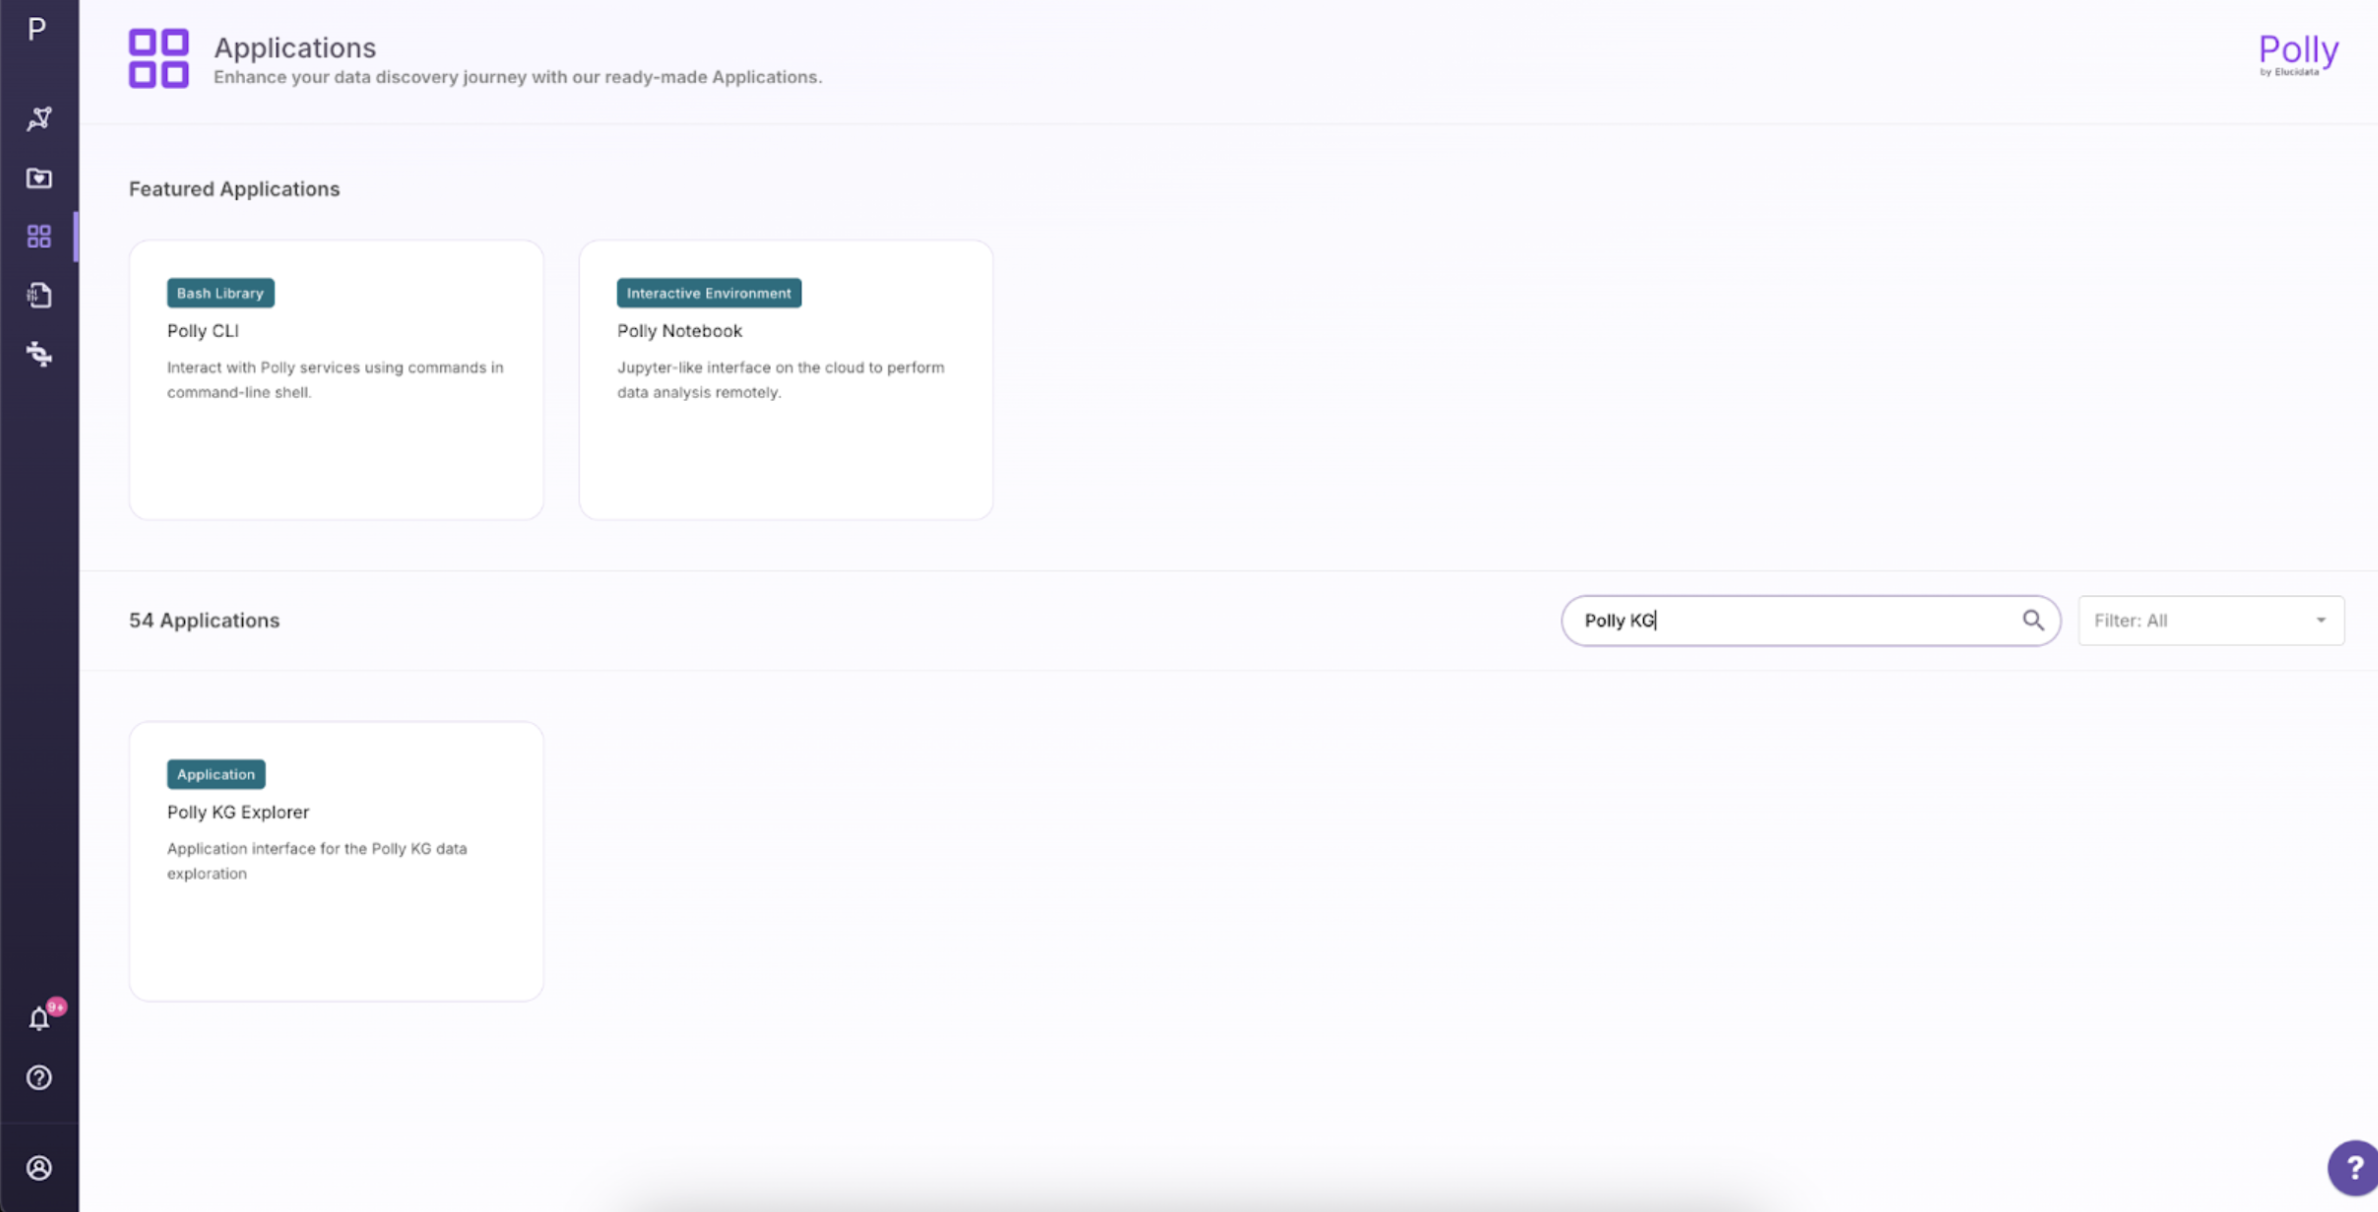The width and height of the screenshot is (2378, 1212).
Task: Click the Enhance your data discovery subtitle
Action: coord(518,77)
